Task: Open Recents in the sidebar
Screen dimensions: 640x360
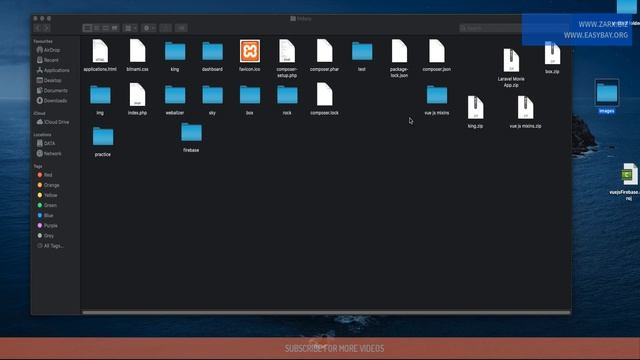Action: tap(49, 60)
